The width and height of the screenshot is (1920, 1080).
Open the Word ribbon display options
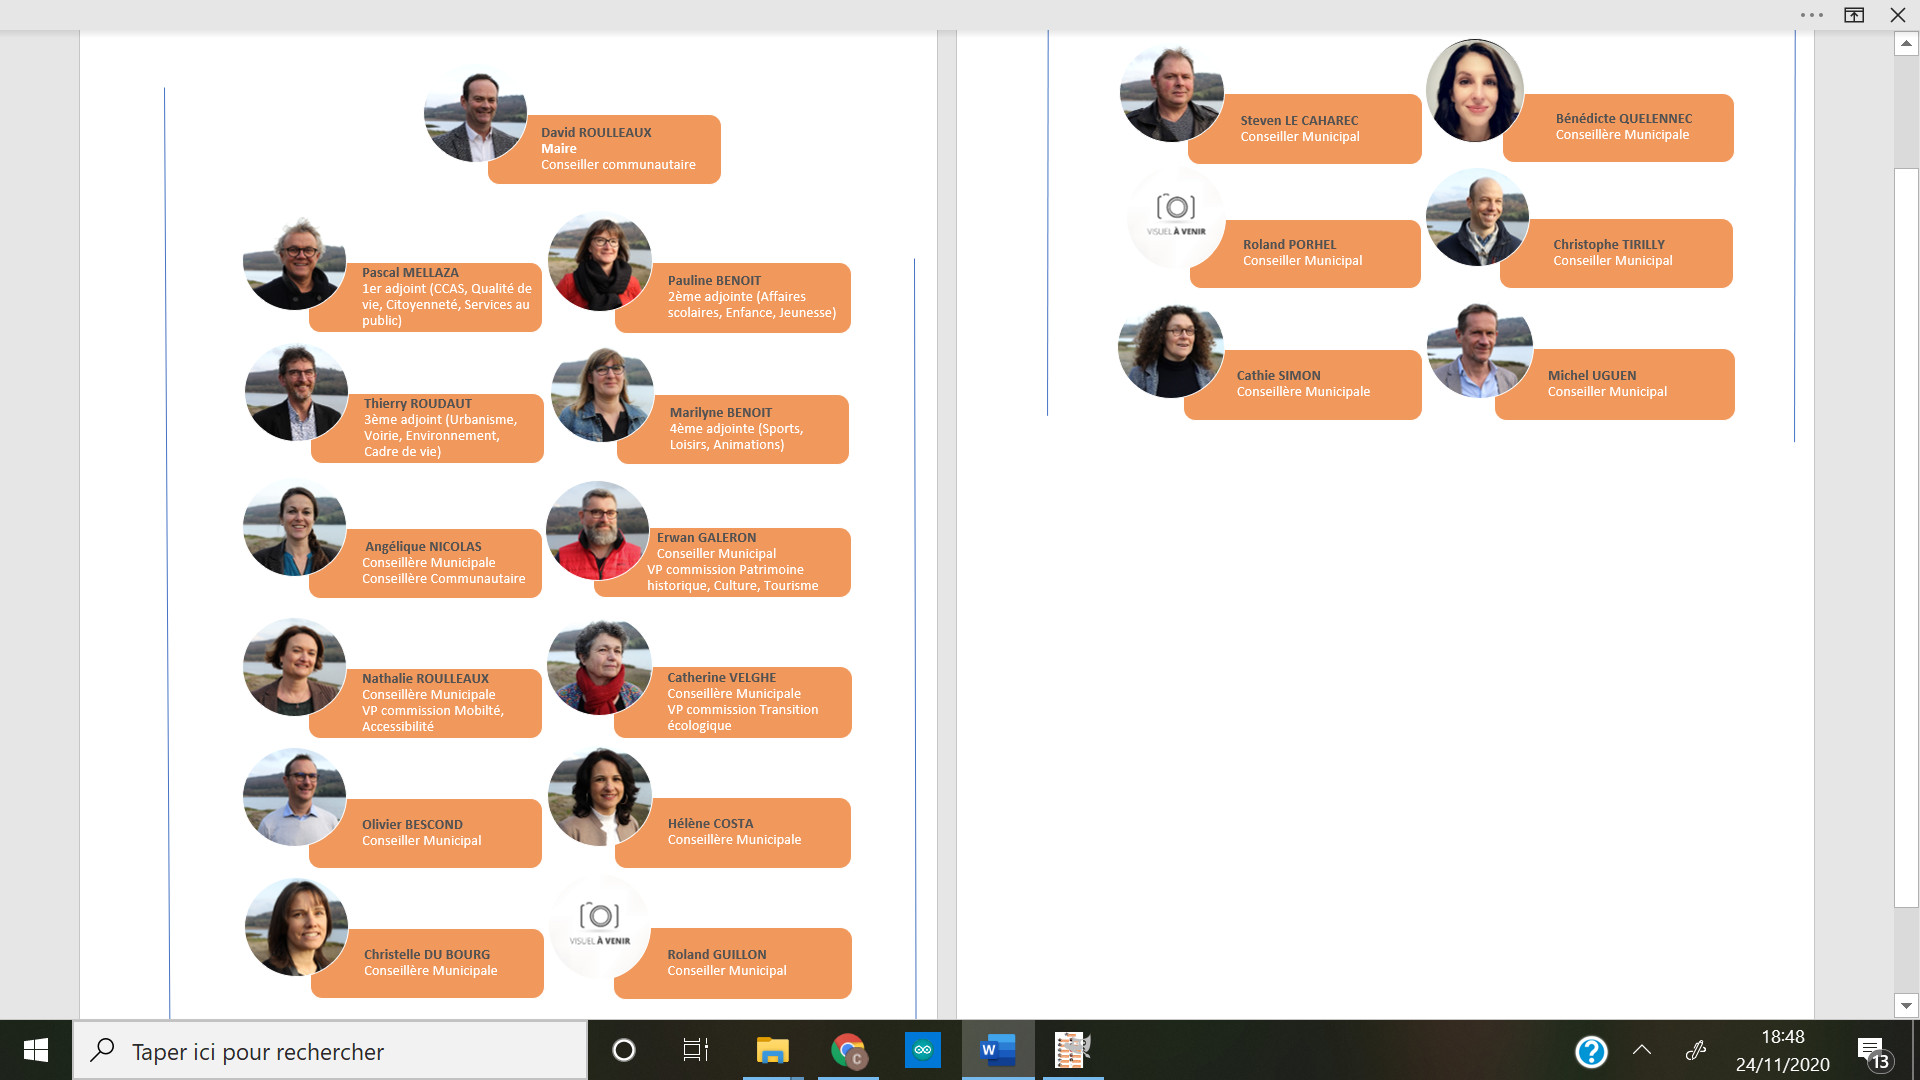(x=1854, y=15)
